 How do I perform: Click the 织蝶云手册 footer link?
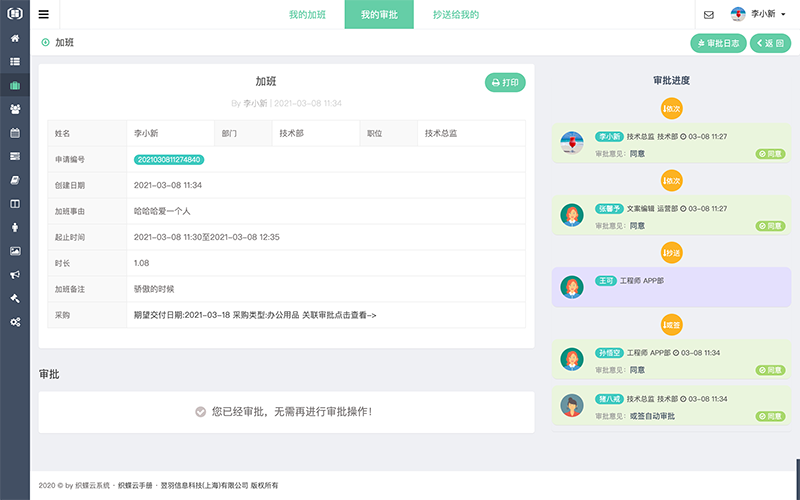pos(135,485)
